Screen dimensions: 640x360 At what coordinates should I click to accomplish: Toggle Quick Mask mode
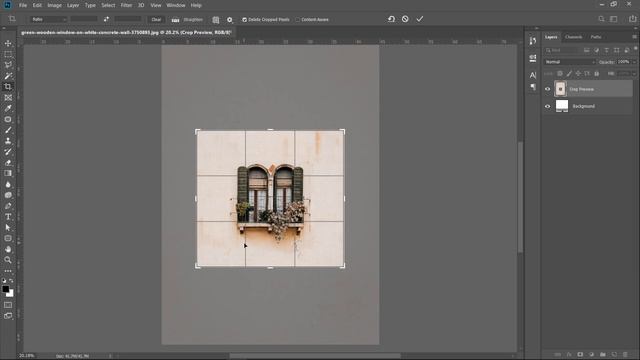point(8,305)
